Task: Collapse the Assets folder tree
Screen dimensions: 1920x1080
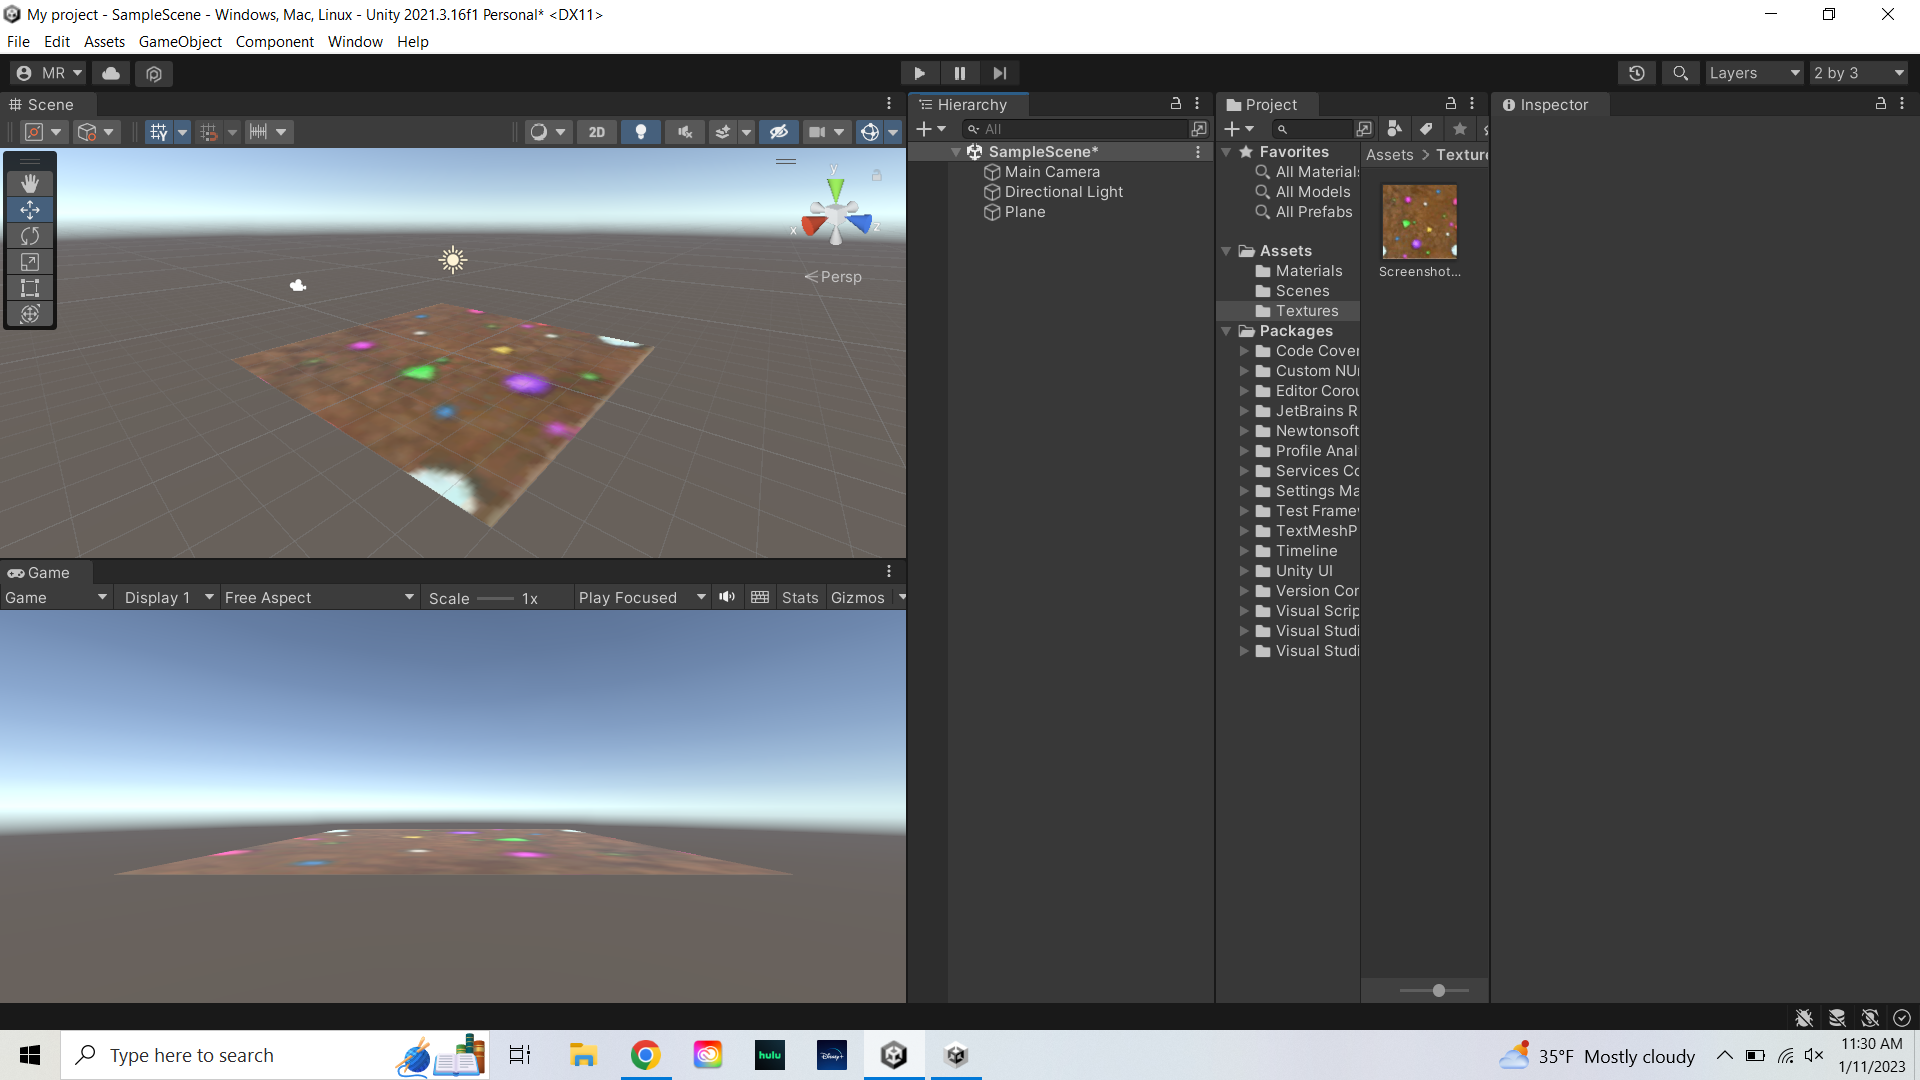Action: [1226, 251]
